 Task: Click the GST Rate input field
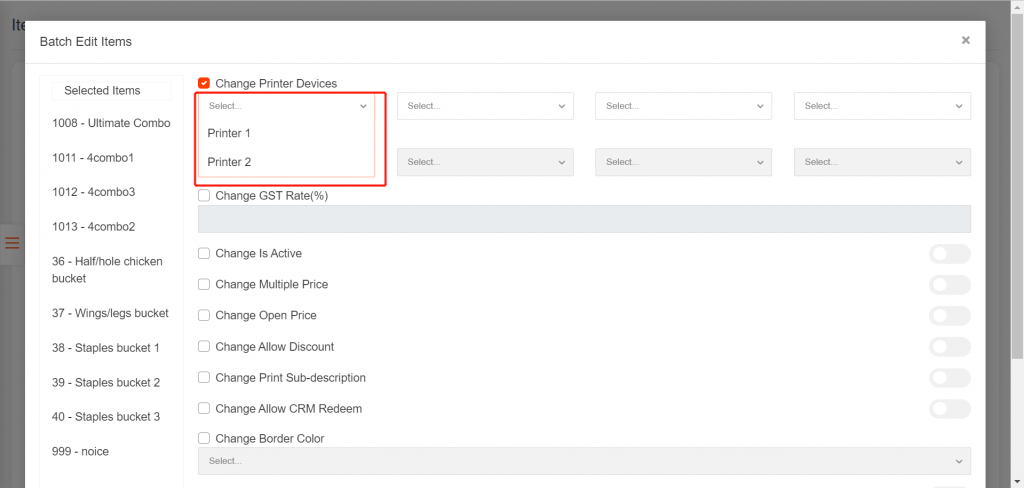[x=584, y=219]
